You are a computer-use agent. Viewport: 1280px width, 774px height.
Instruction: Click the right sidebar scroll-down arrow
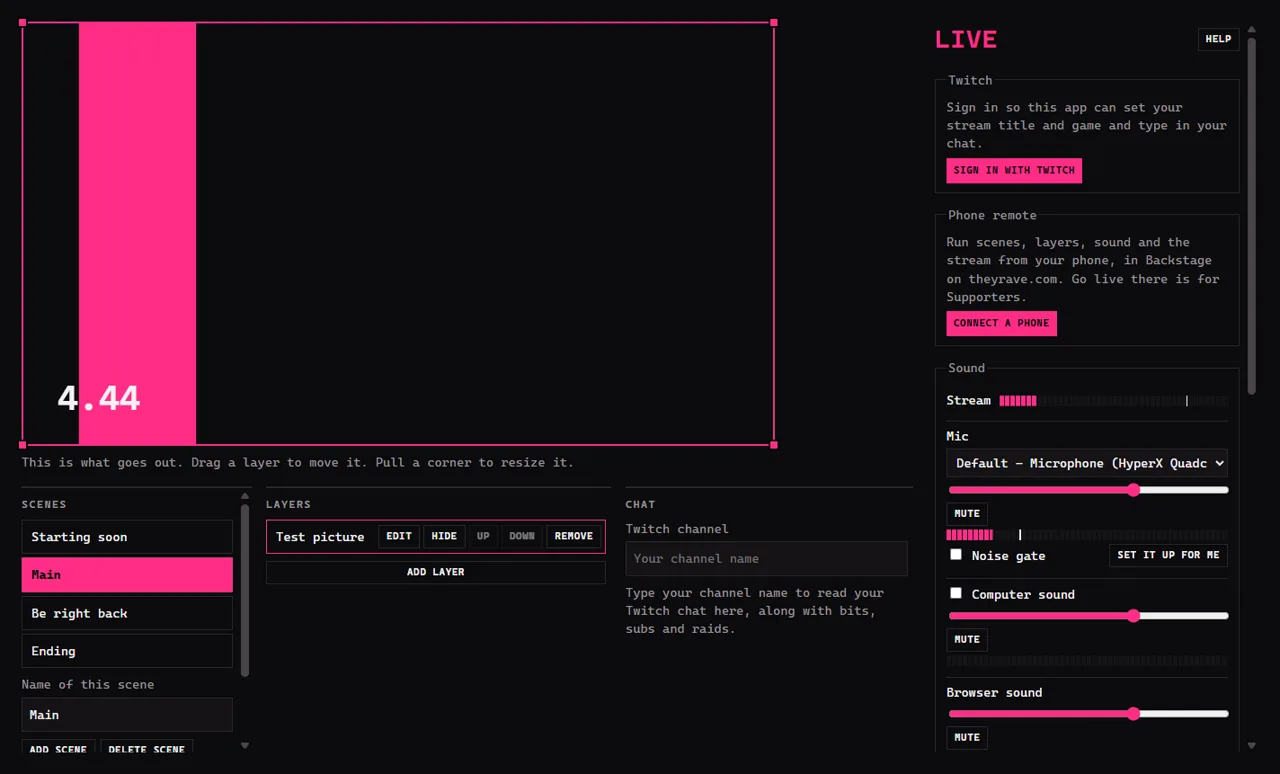(x=1252, y=746)
